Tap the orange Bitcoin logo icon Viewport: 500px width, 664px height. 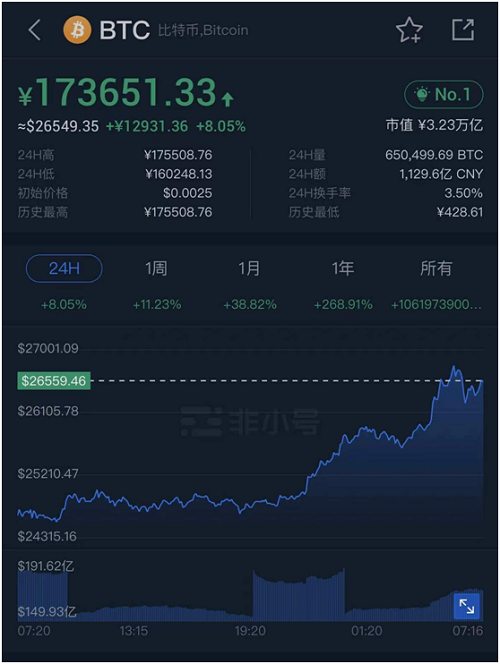[77, 30]
